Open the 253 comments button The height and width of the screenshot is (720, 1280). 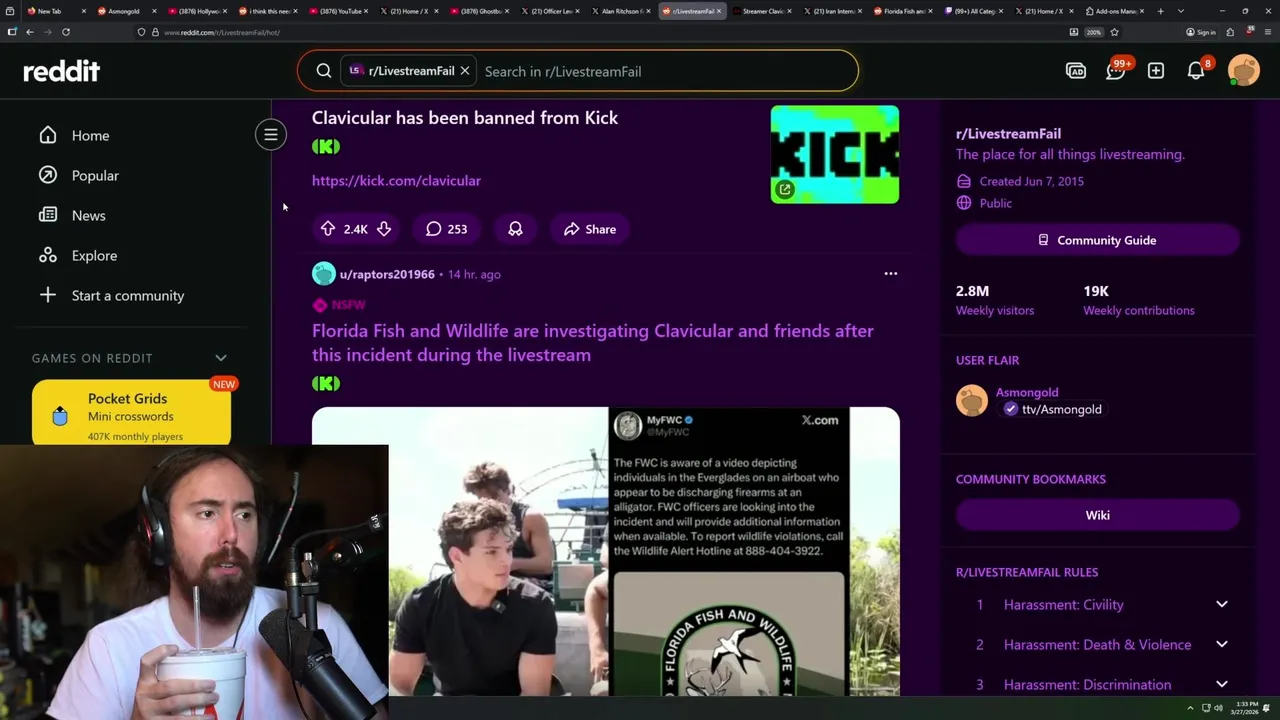pos(446,229)
